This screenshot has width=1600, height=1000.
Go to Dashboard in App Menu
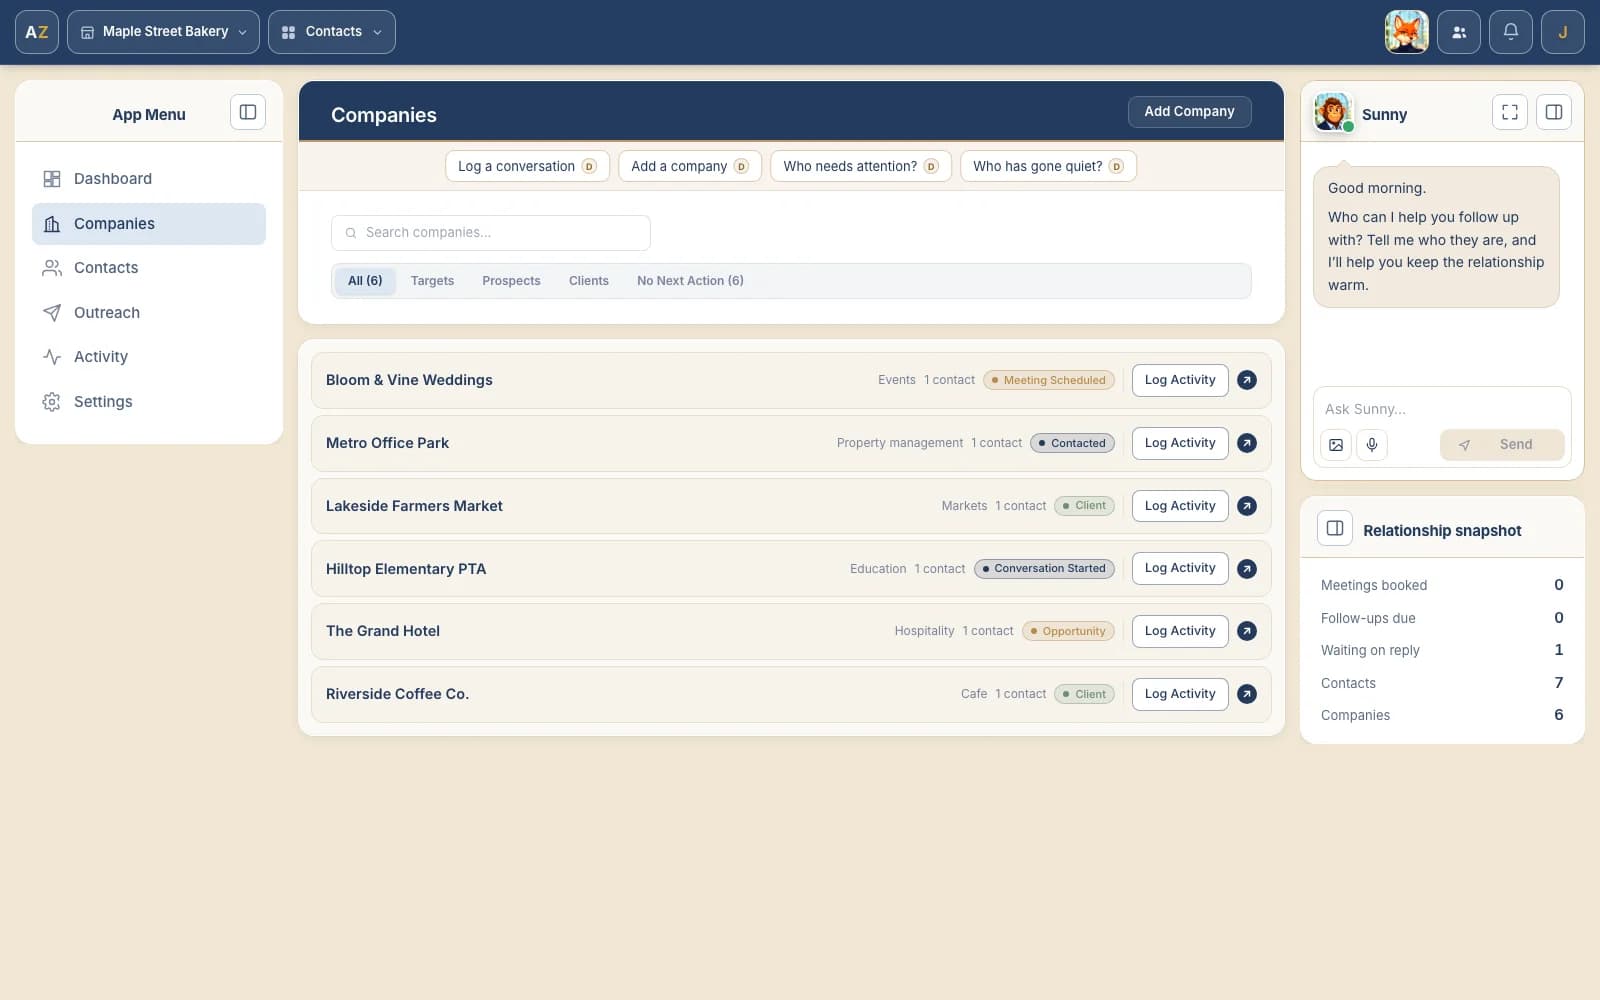click(149, 179)
